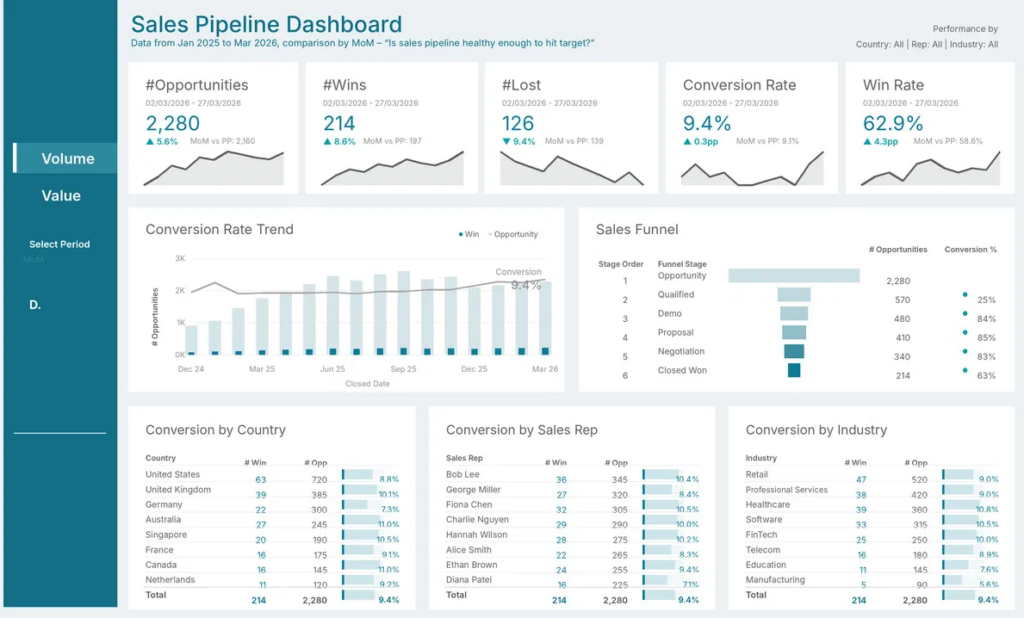Click the 126 value in the #Lost card

(518, 123)
